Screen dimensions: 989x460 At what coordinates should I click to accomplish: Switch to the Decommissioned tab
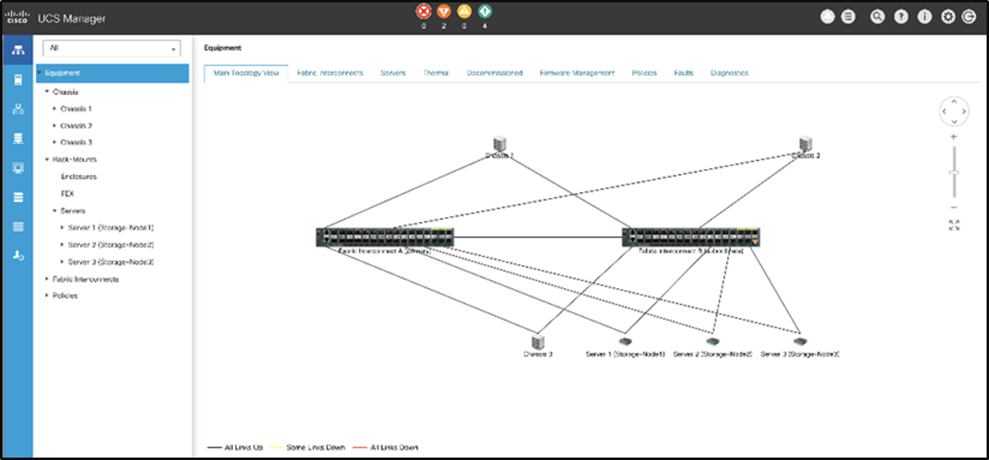pos(494,73)
